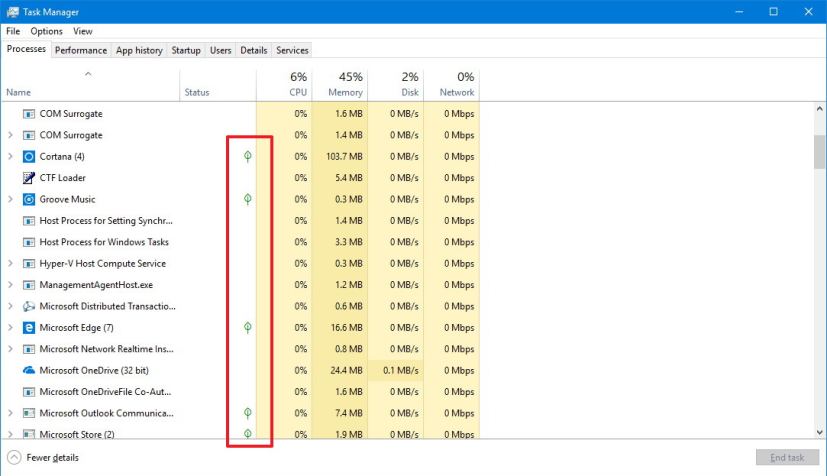
Task: Open the View menu
Action: pos(83,31)
